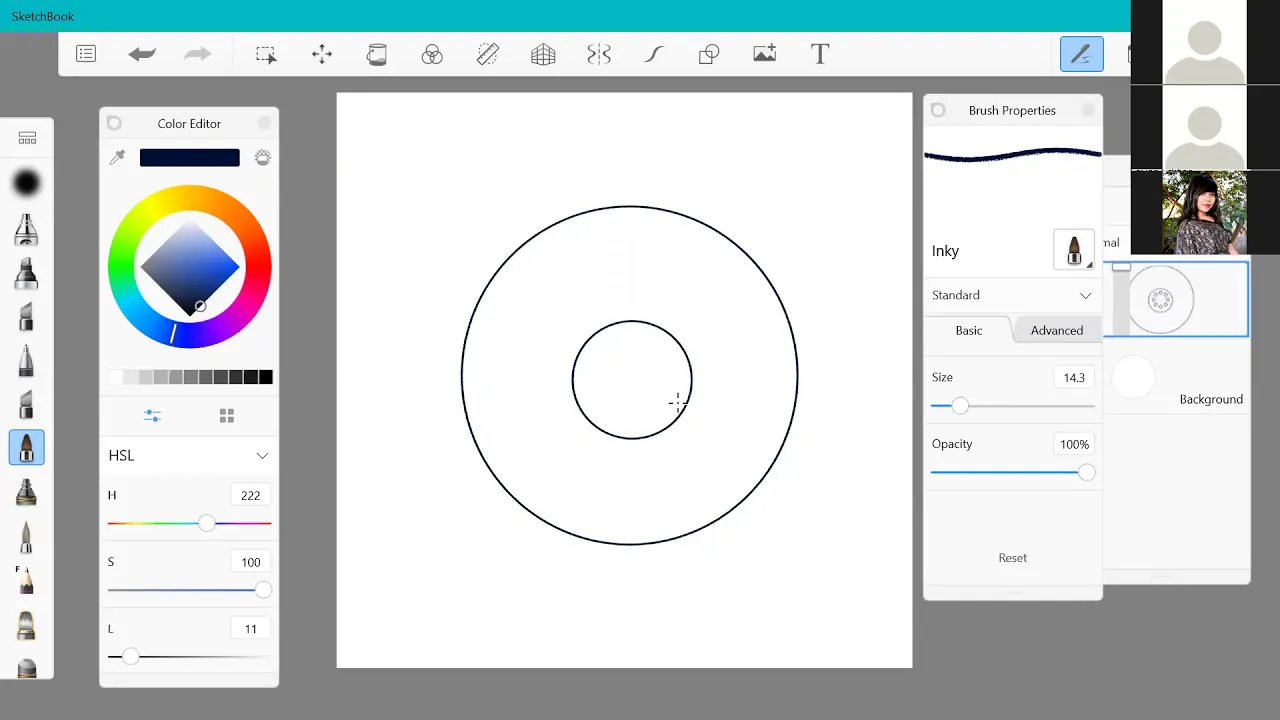
Task: Redo with the forward arrow
Action: point(198,54)
